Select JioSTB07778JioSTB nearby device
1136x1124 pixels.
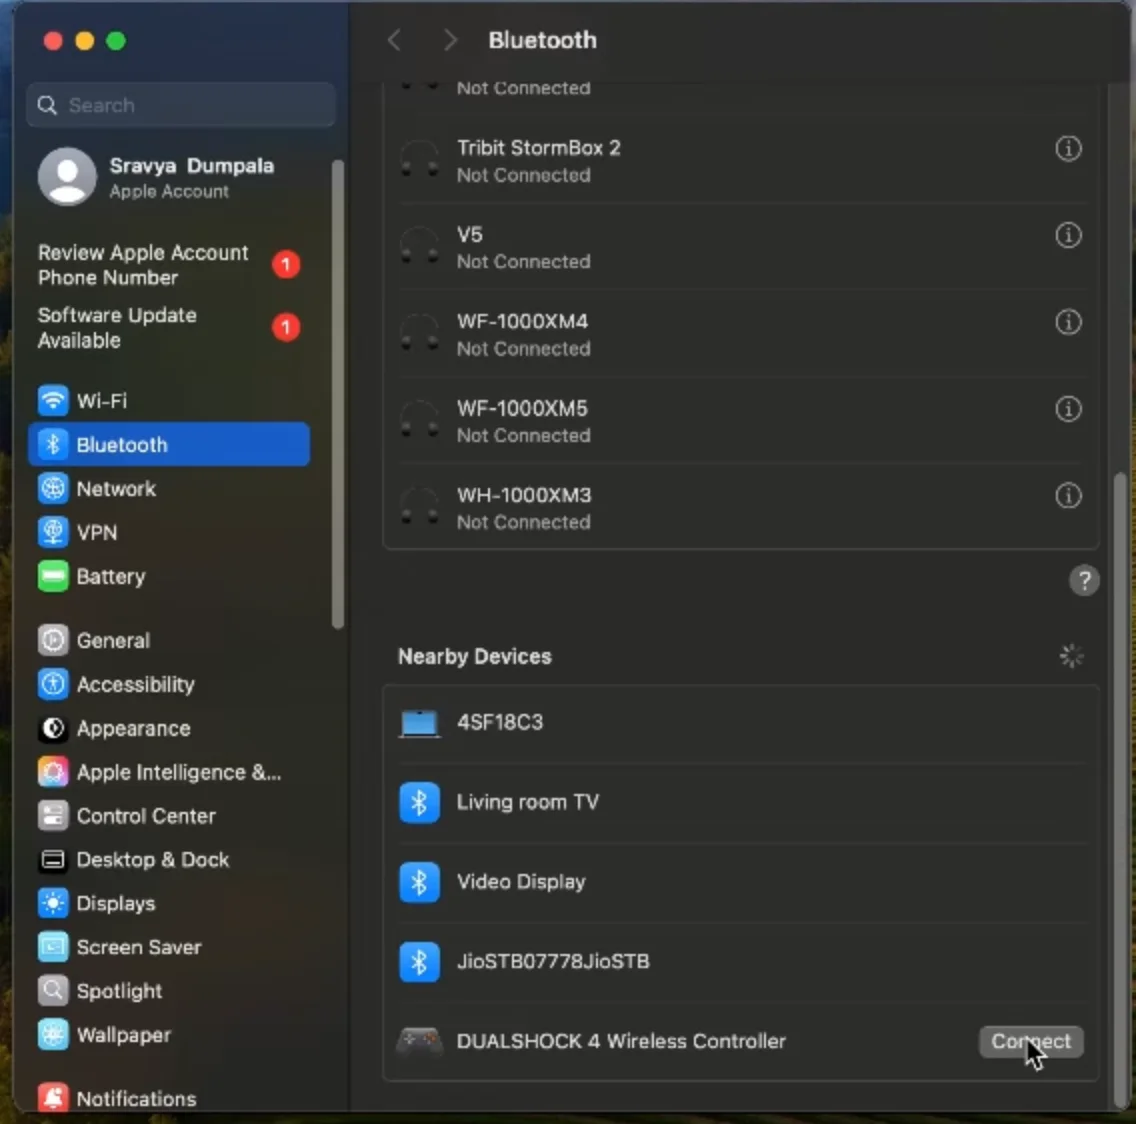(741, 962)
